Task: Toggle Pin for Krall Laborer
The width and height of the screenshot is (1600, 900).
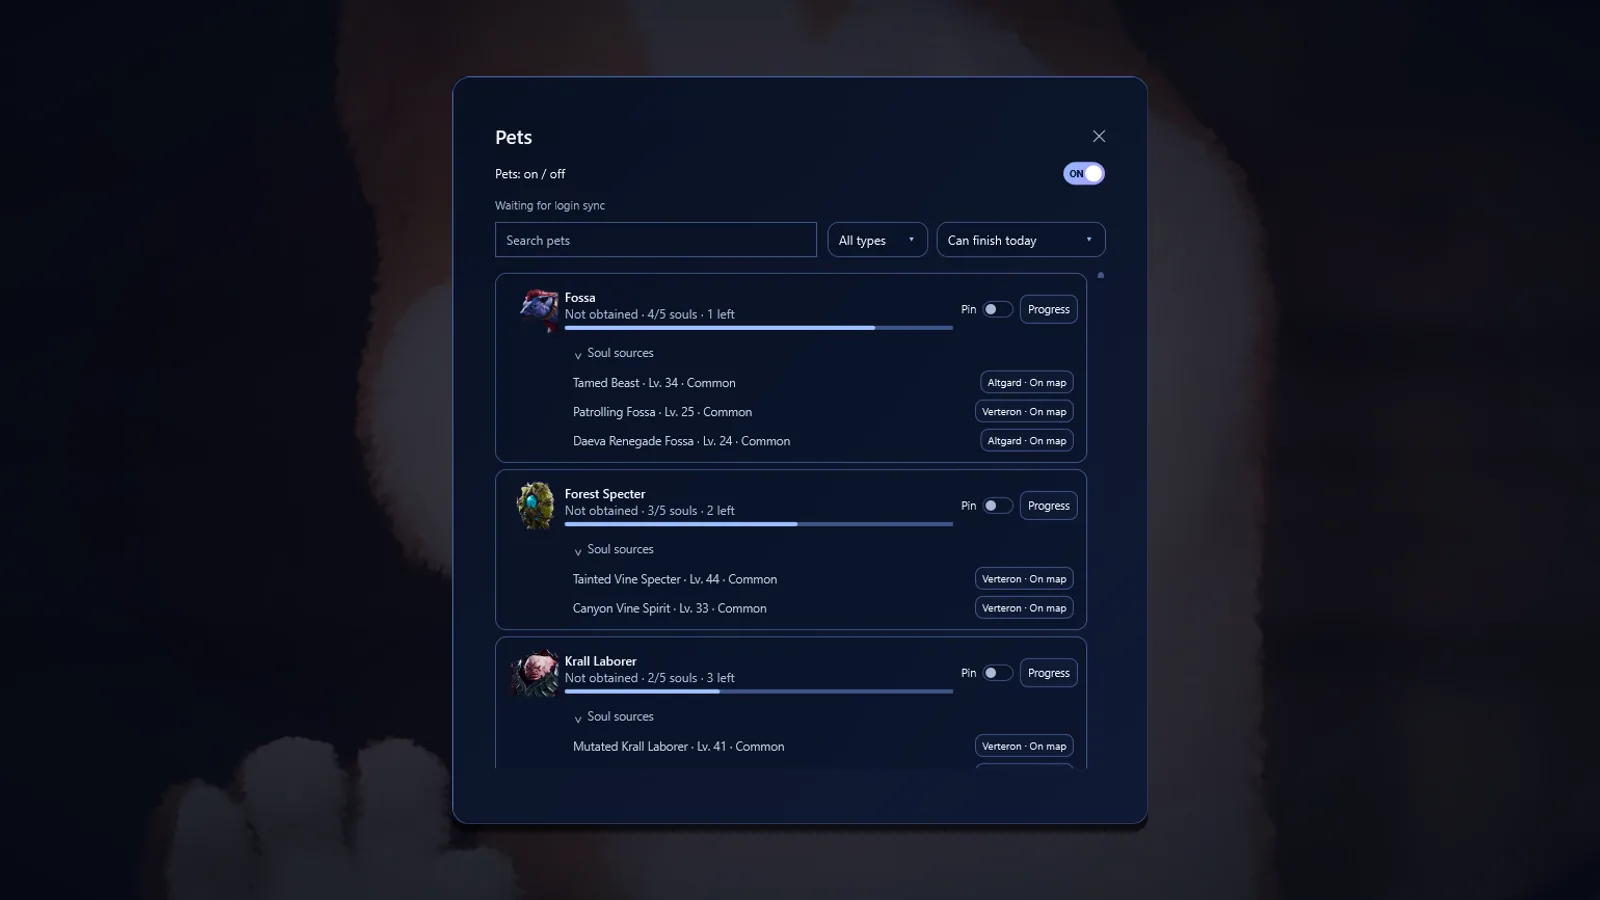Action: click(997, 673)
